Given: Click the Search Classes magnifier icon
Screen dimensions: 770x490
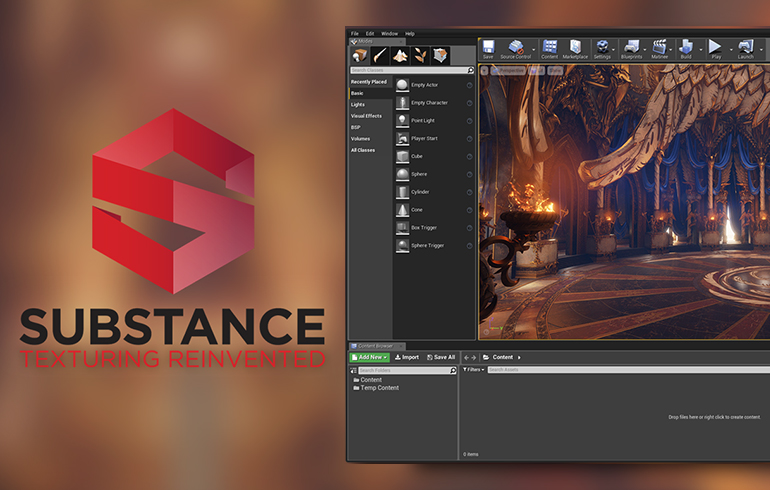Looking at the screenshot, I should 470,70.
